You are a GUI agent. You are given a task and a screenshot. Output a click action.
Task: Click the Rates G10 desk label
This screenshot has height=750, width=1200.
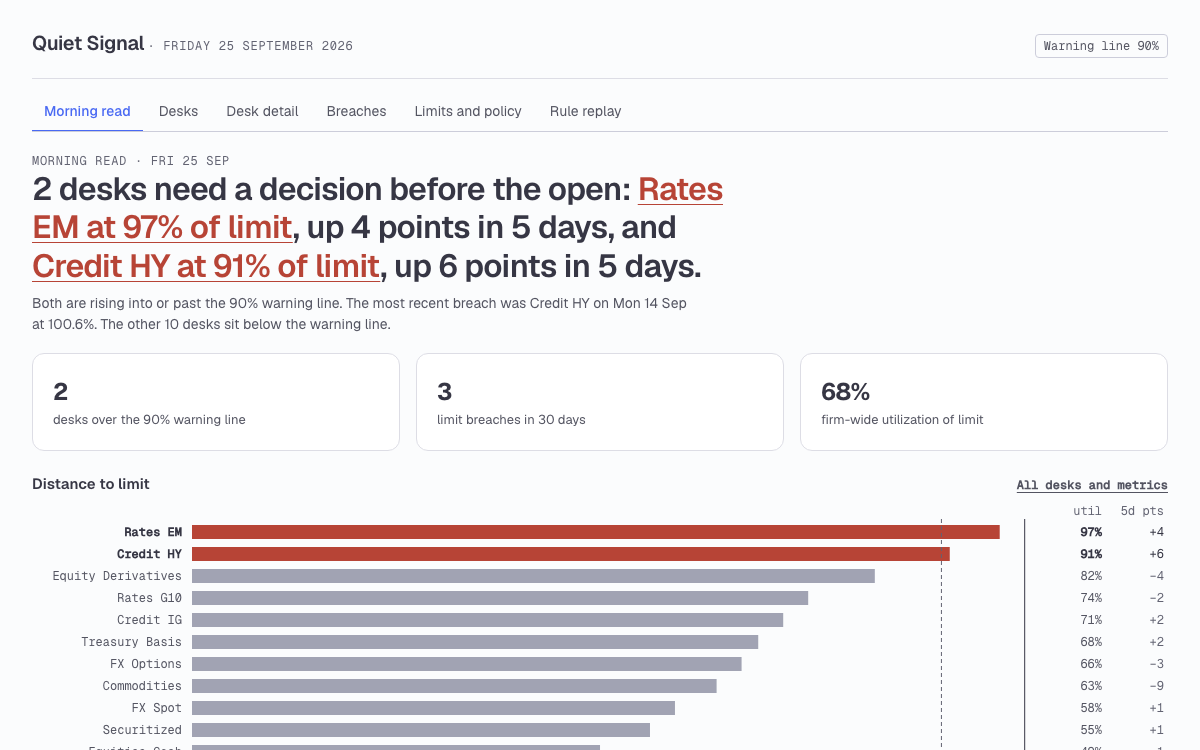click(x=149, y=598)
